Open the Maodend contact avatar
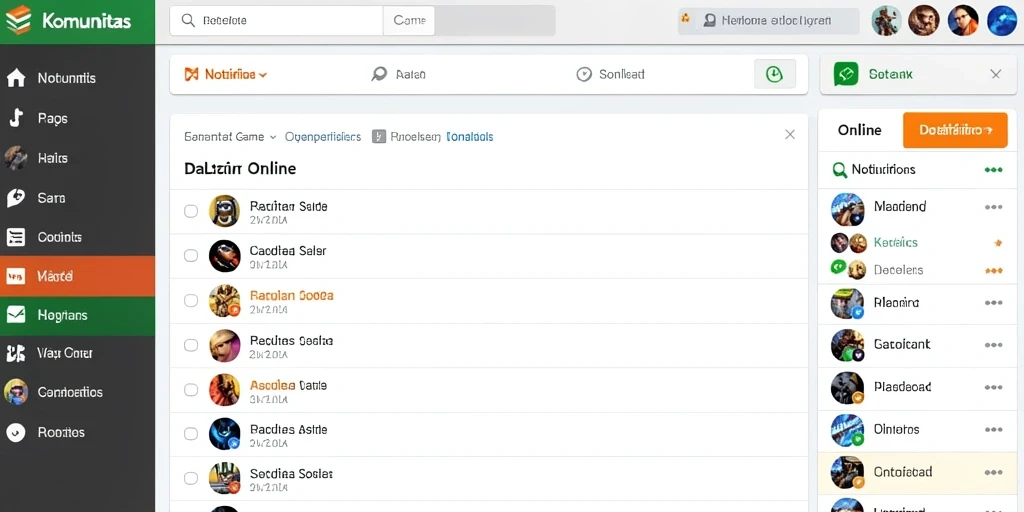The width and height of the screenshot is (1024, 512). pyautogui.click(x=848, y=210)
